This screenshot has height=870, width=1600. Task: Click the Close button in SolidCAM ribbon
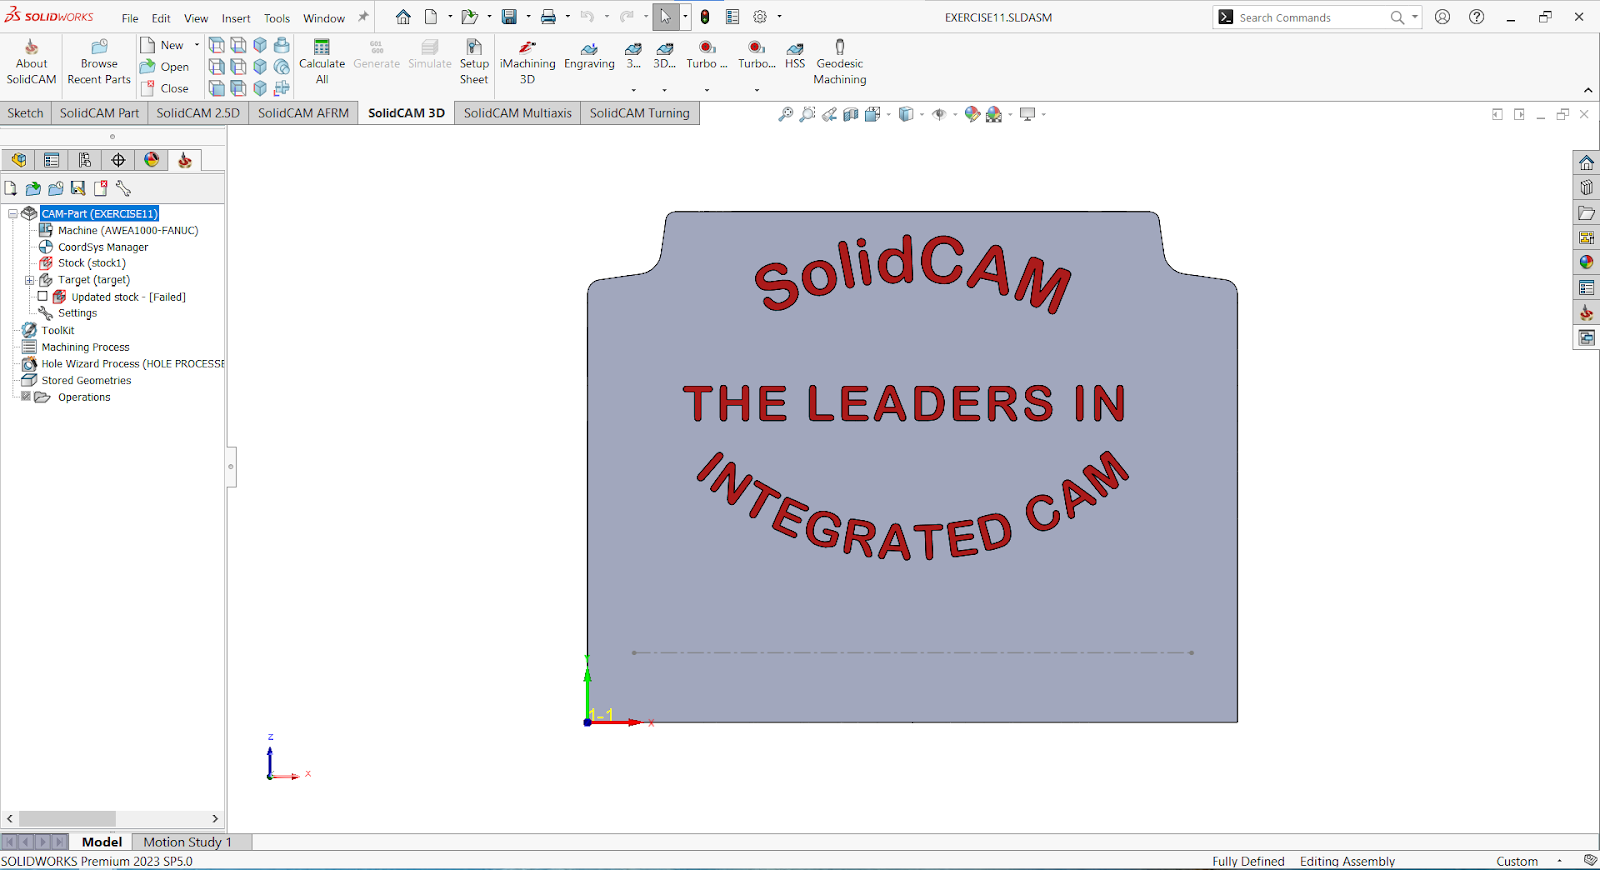tap(164, 88)
